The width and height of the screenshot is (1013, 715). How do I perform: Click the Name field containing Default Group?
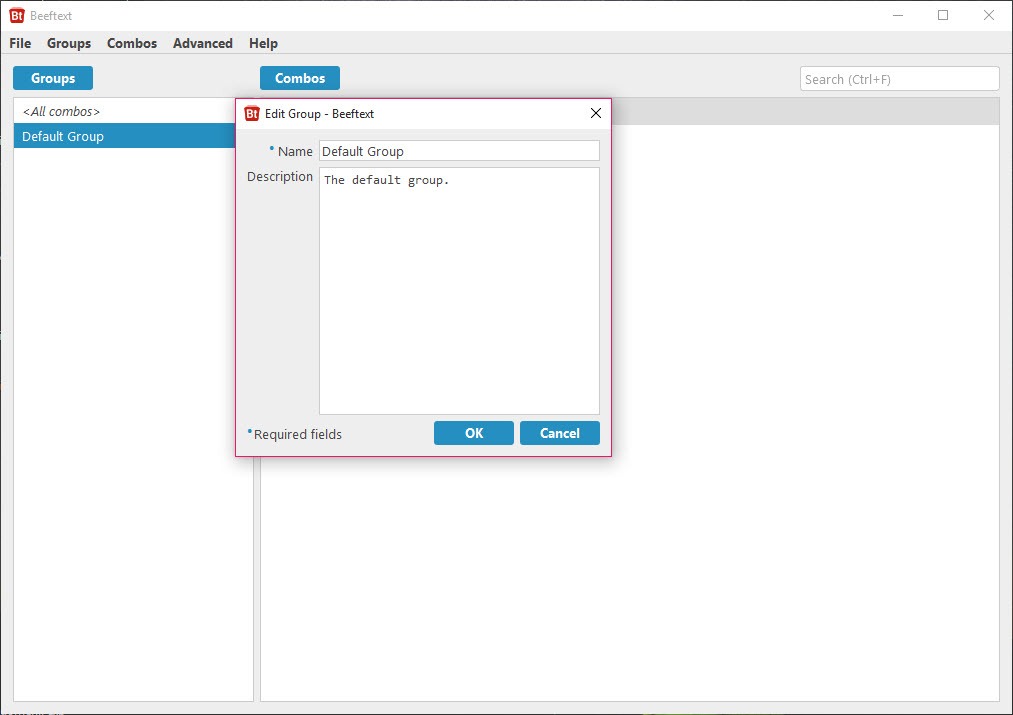coord(459,151)
